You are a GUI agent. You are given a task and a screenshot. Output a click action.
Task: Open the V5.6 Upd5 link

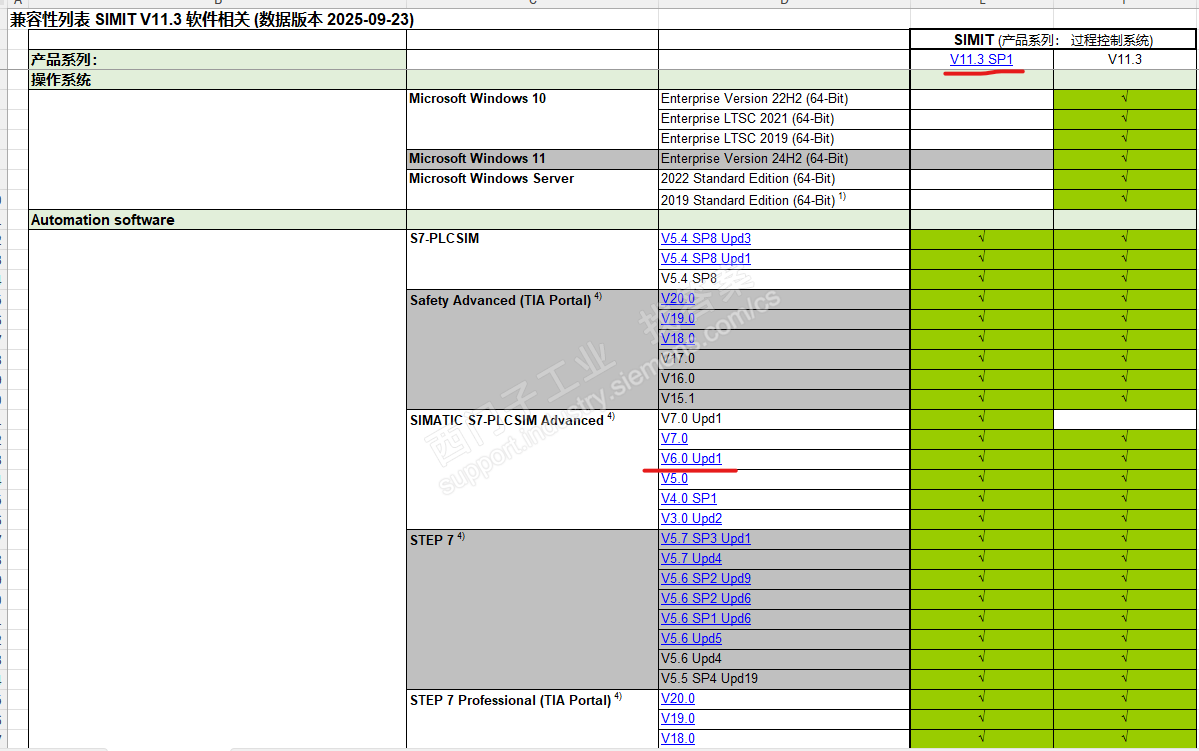pos(691,638)
